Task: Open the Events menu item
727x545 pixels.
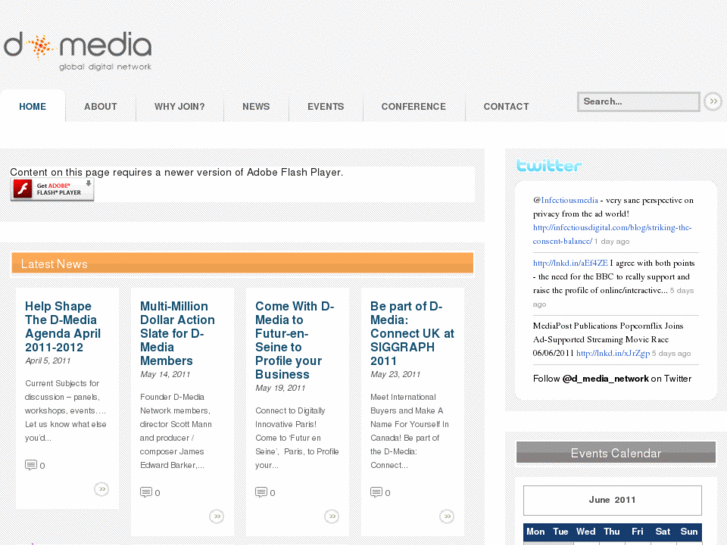Action: click(325, 106)
